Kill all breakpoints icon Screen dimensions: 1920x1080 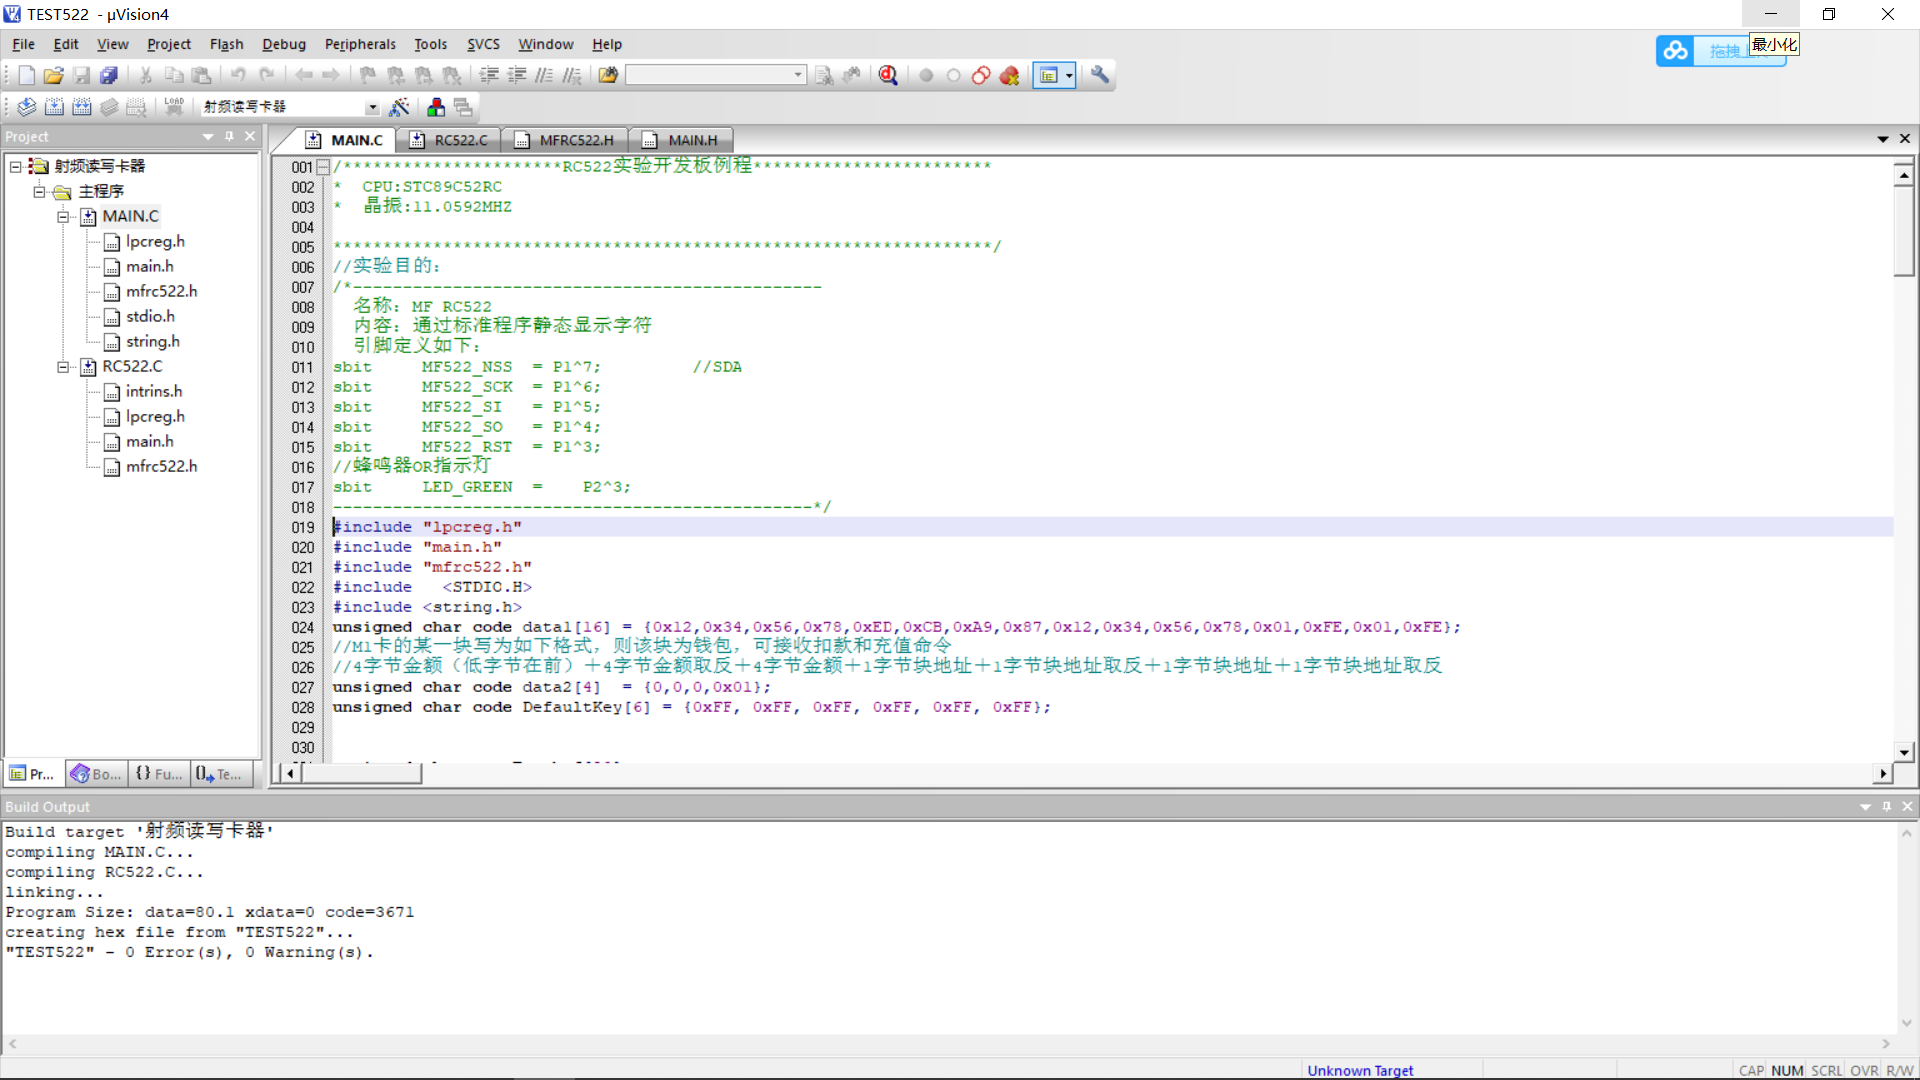pyautogui.click(x=1009, y=75)
